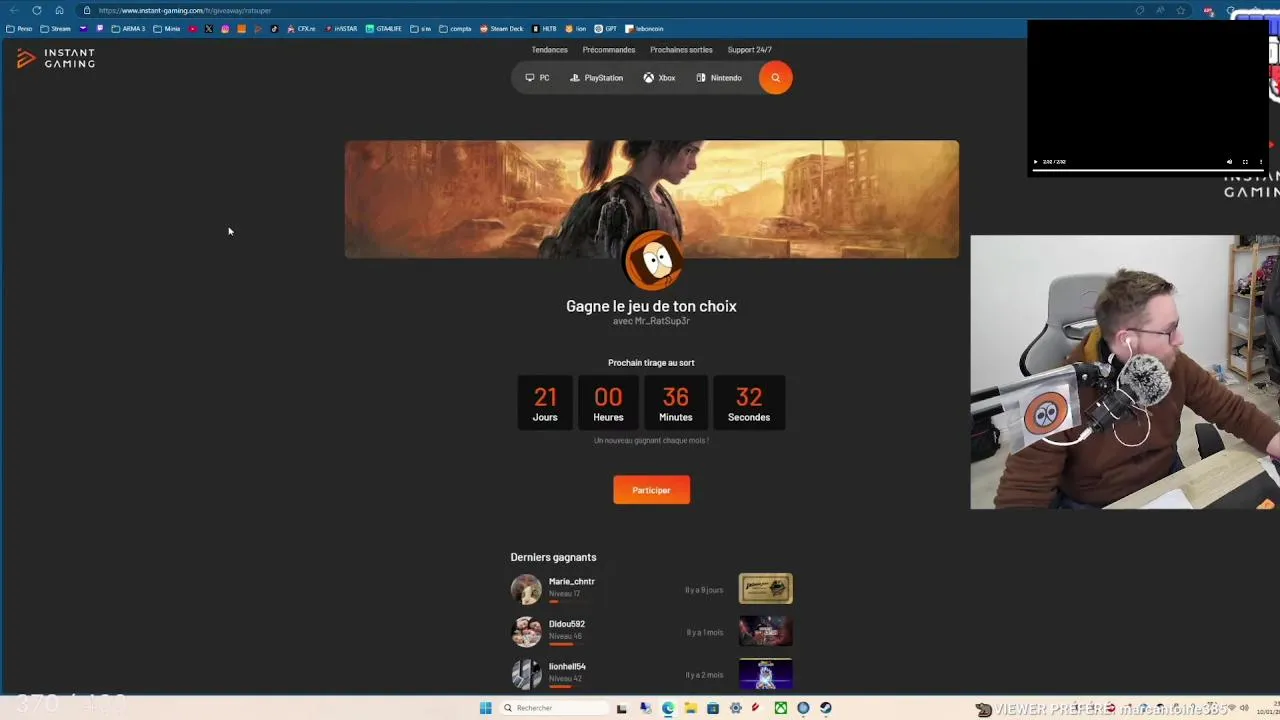Play the video in the overlay player
The image size is (1280, 720).
pyautogui.click(x=1035, y=162)
